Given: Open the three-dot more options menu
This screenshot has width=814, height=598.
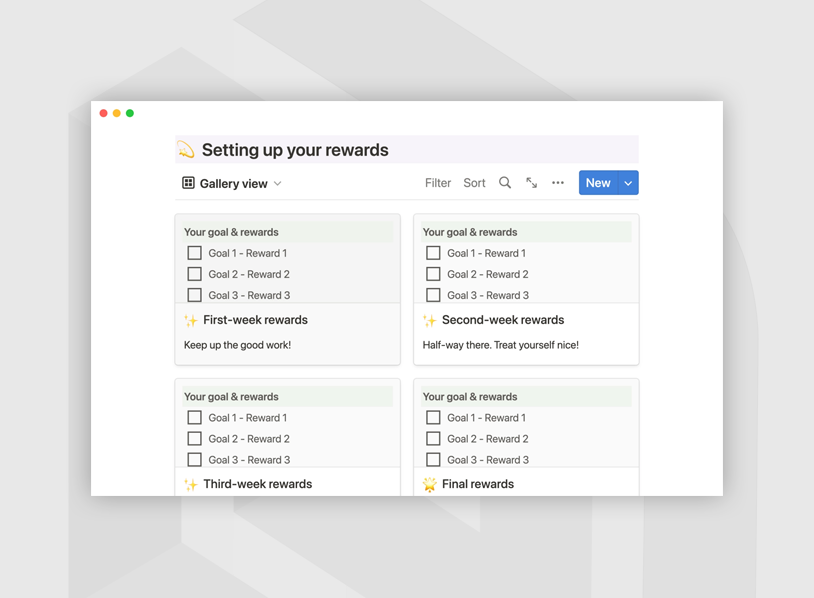Looking at the screenshot, I should pyautogui.click(x=558, y=183).
